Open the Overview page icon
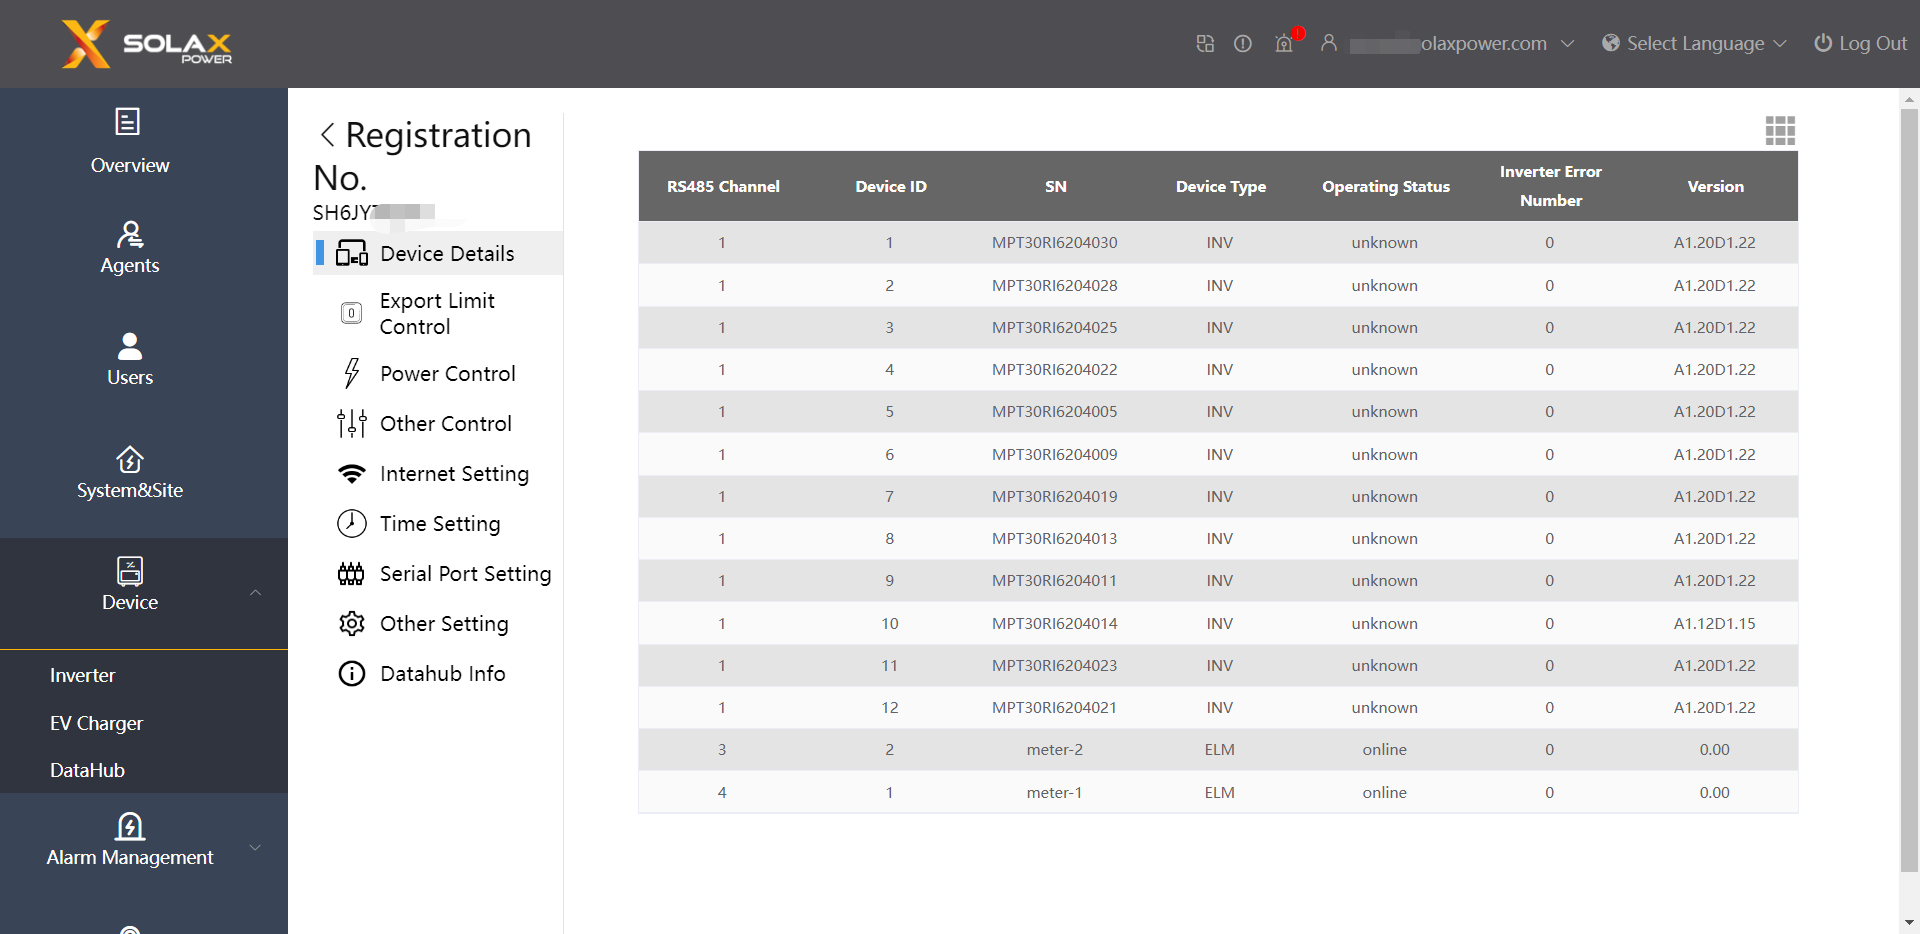The height and width of the screenshot is (934, 1920). click(x=129, y=122)
